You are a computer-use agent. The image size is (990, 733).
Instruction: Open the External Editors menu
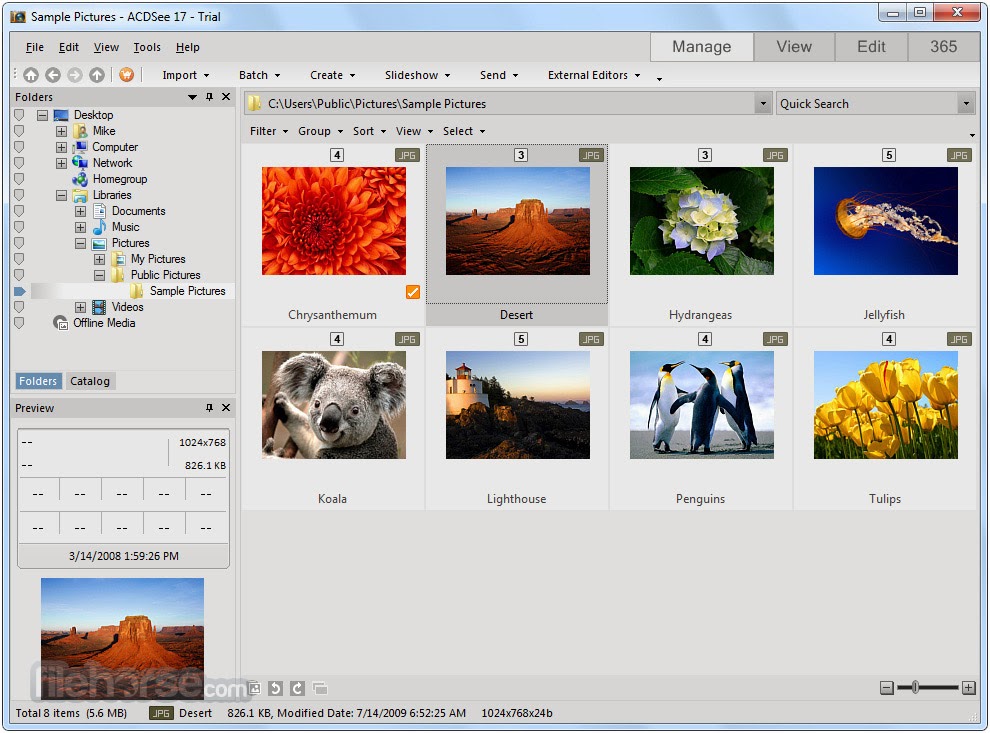point(594,75)
